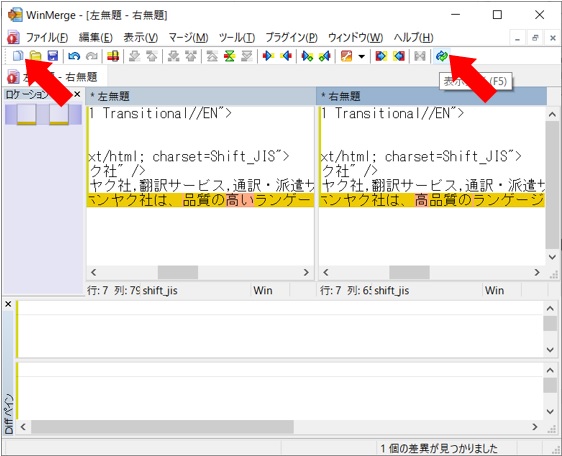Copy difference to the right pane

[268, 56]
